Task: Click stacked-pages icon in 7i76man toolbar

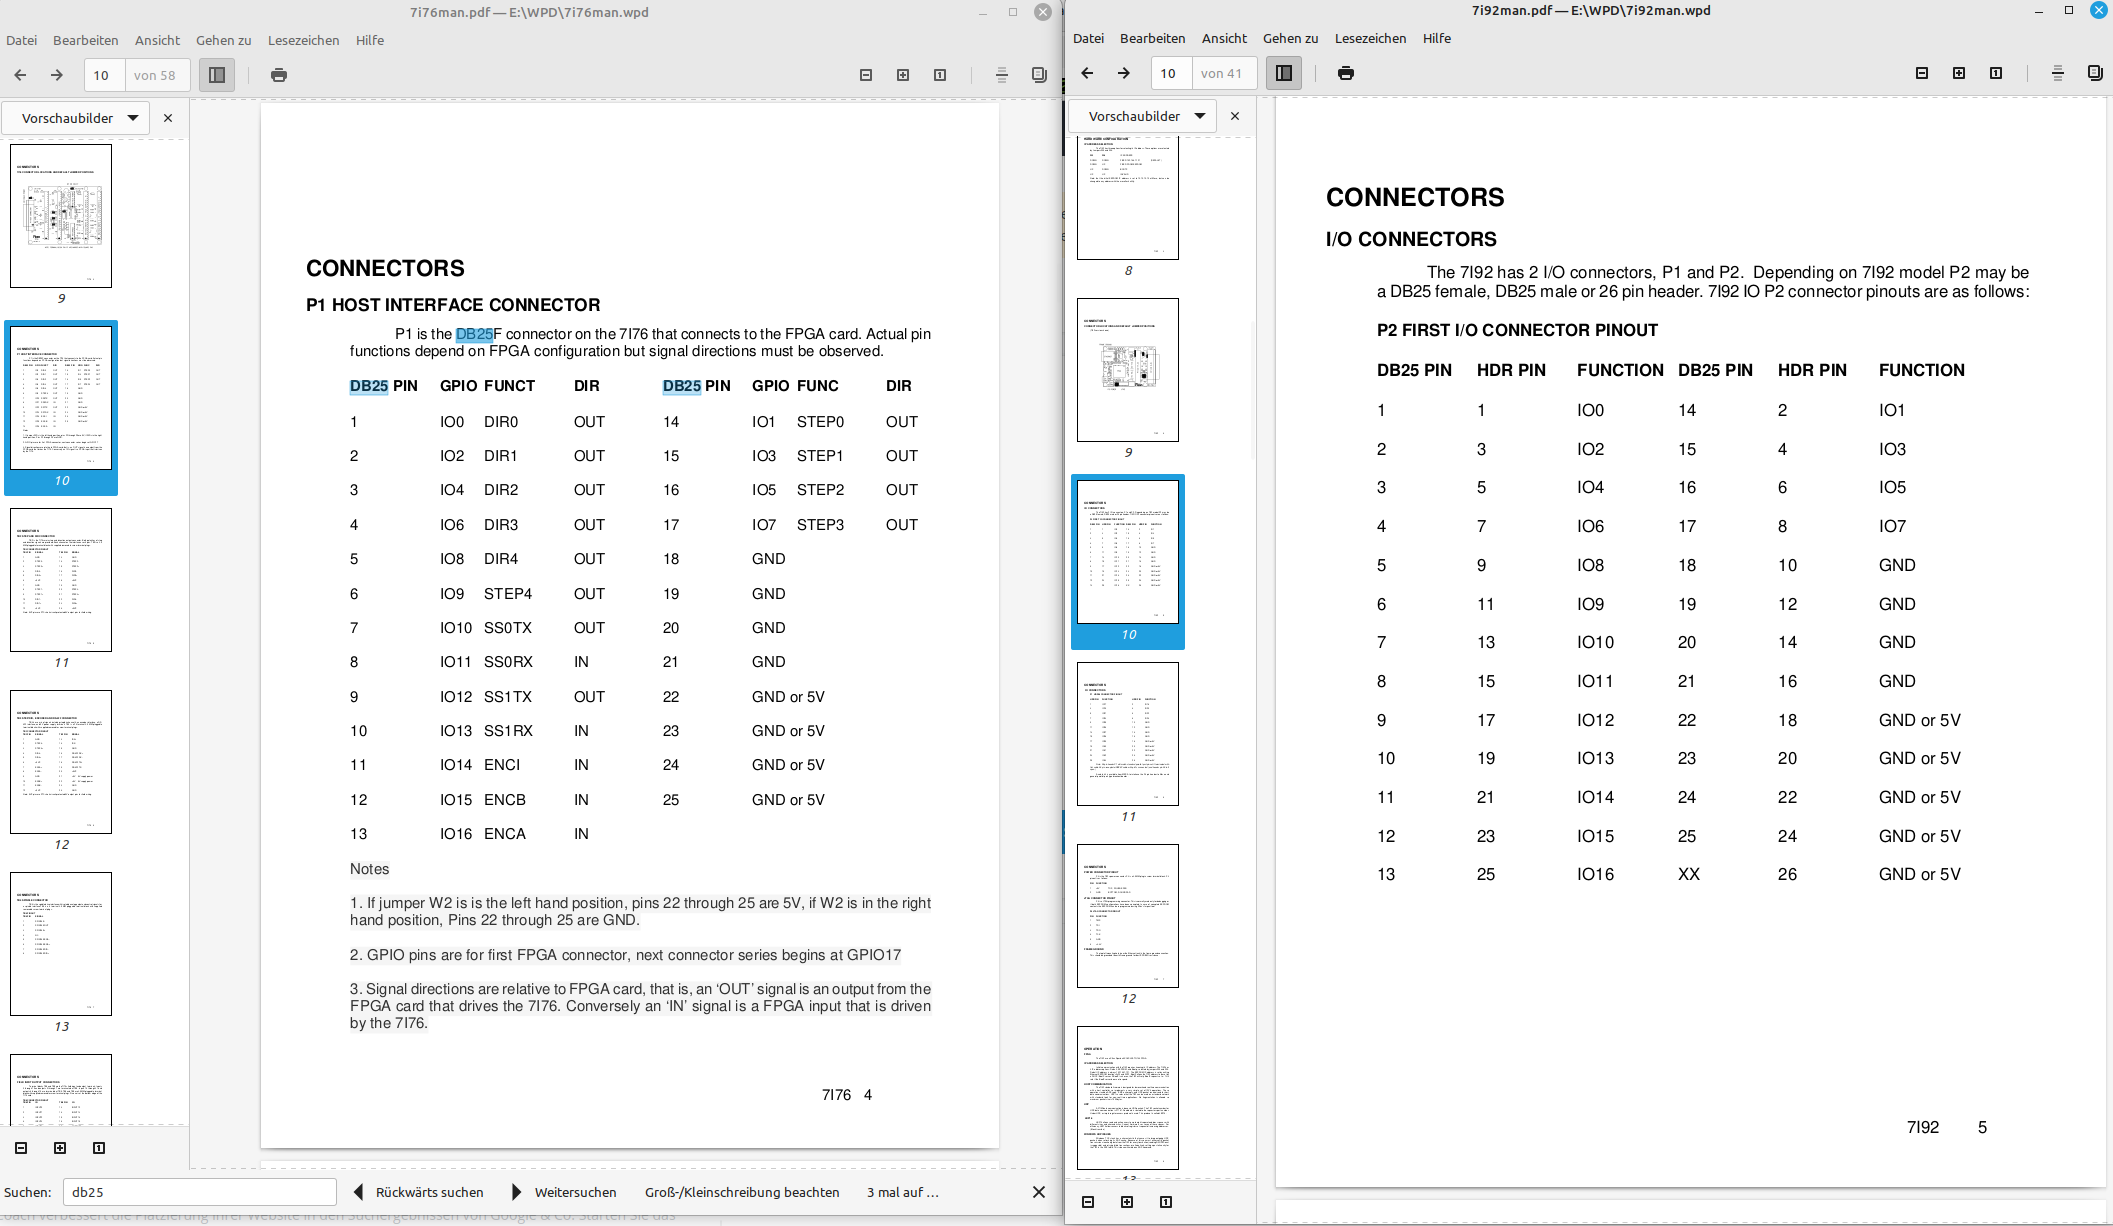Action: click(x=1039, y=75)
